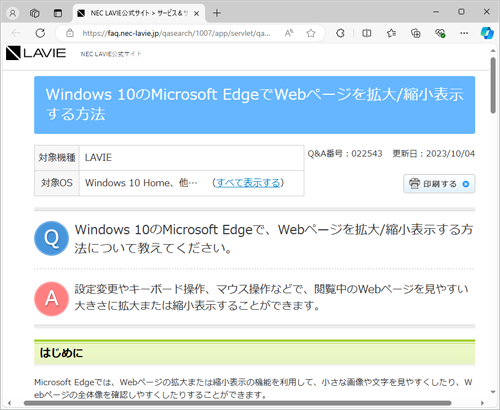Click the scroll up arrow
500x410 pixels.
click(x=493, y=51)
